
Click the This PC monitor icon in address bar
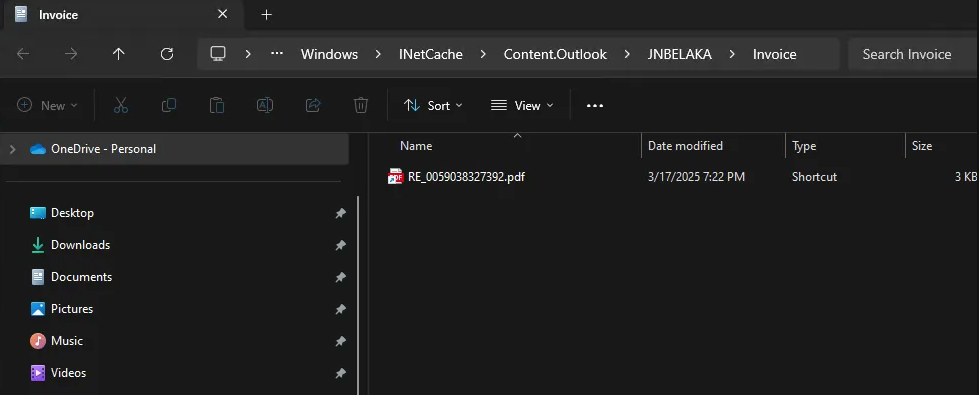click(x=218, y=54)
